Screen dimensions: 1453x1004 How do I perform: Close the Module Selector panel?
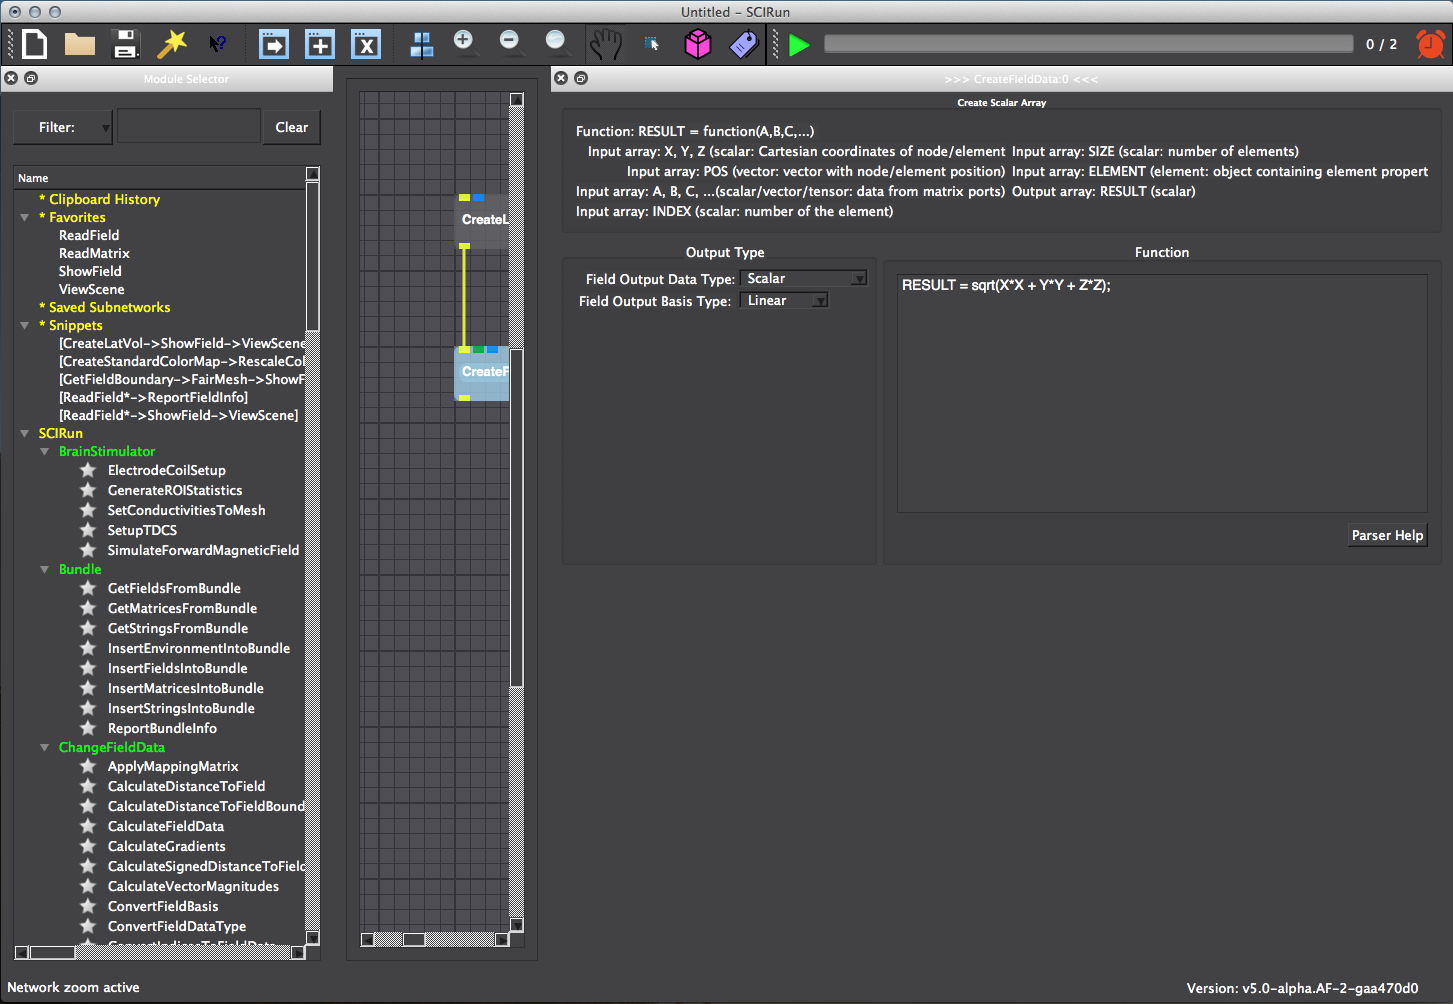(11, 78)
